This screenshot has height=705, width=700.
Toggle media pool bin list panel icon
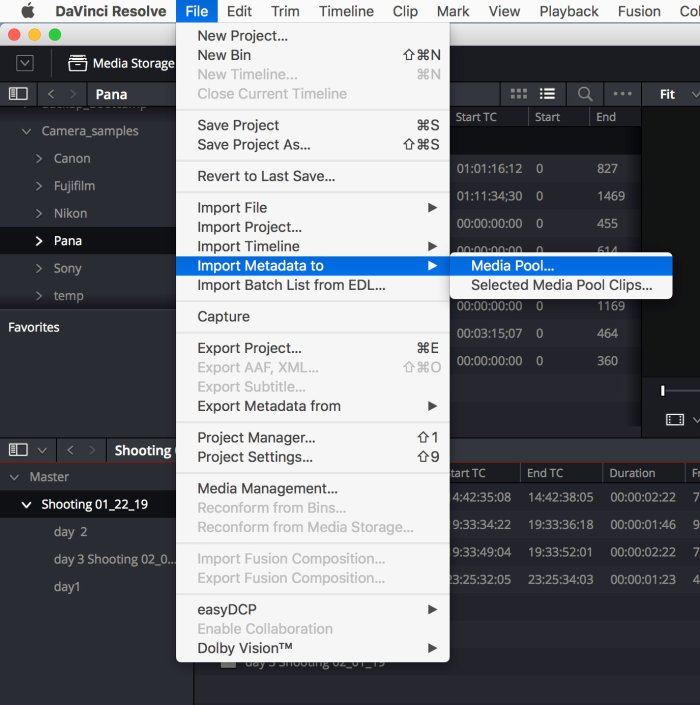[18, 450]
